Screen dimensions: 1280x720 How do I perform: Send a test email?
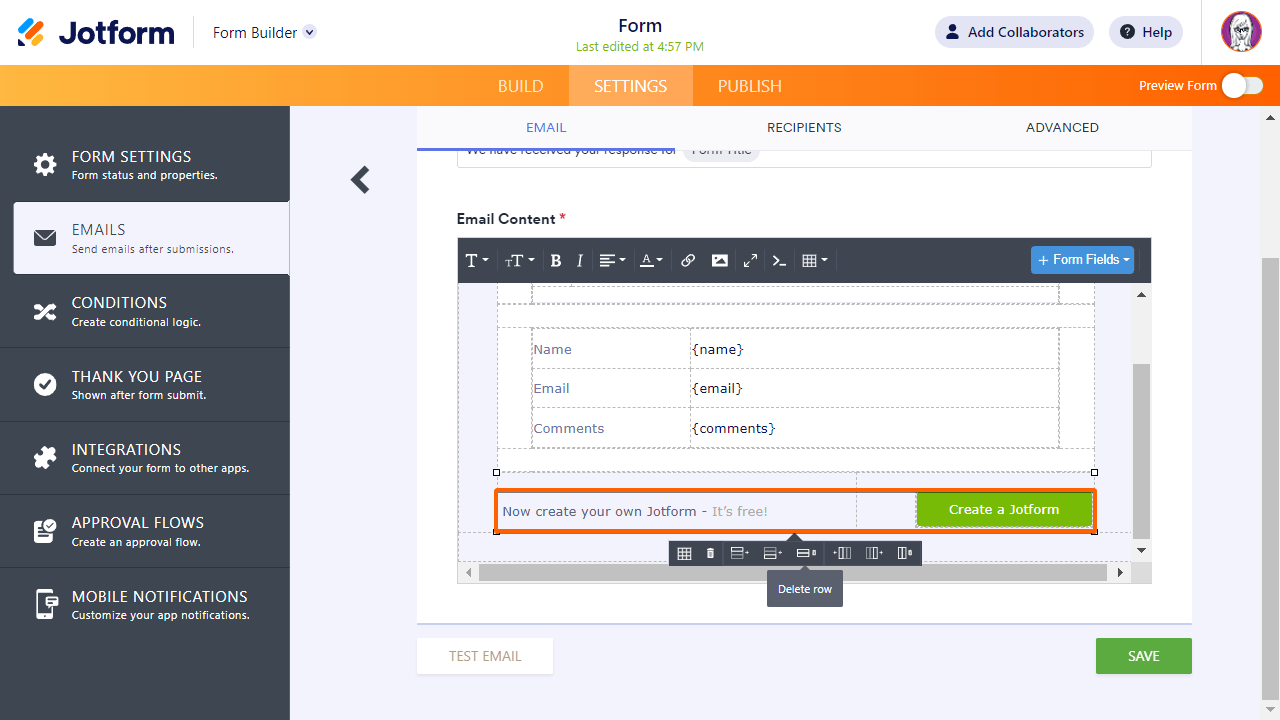[x=485, y=656]
